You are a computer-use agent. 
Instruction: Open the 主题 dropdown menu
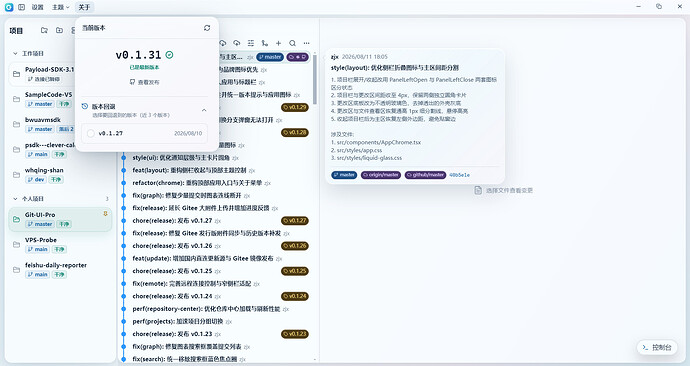60,7
